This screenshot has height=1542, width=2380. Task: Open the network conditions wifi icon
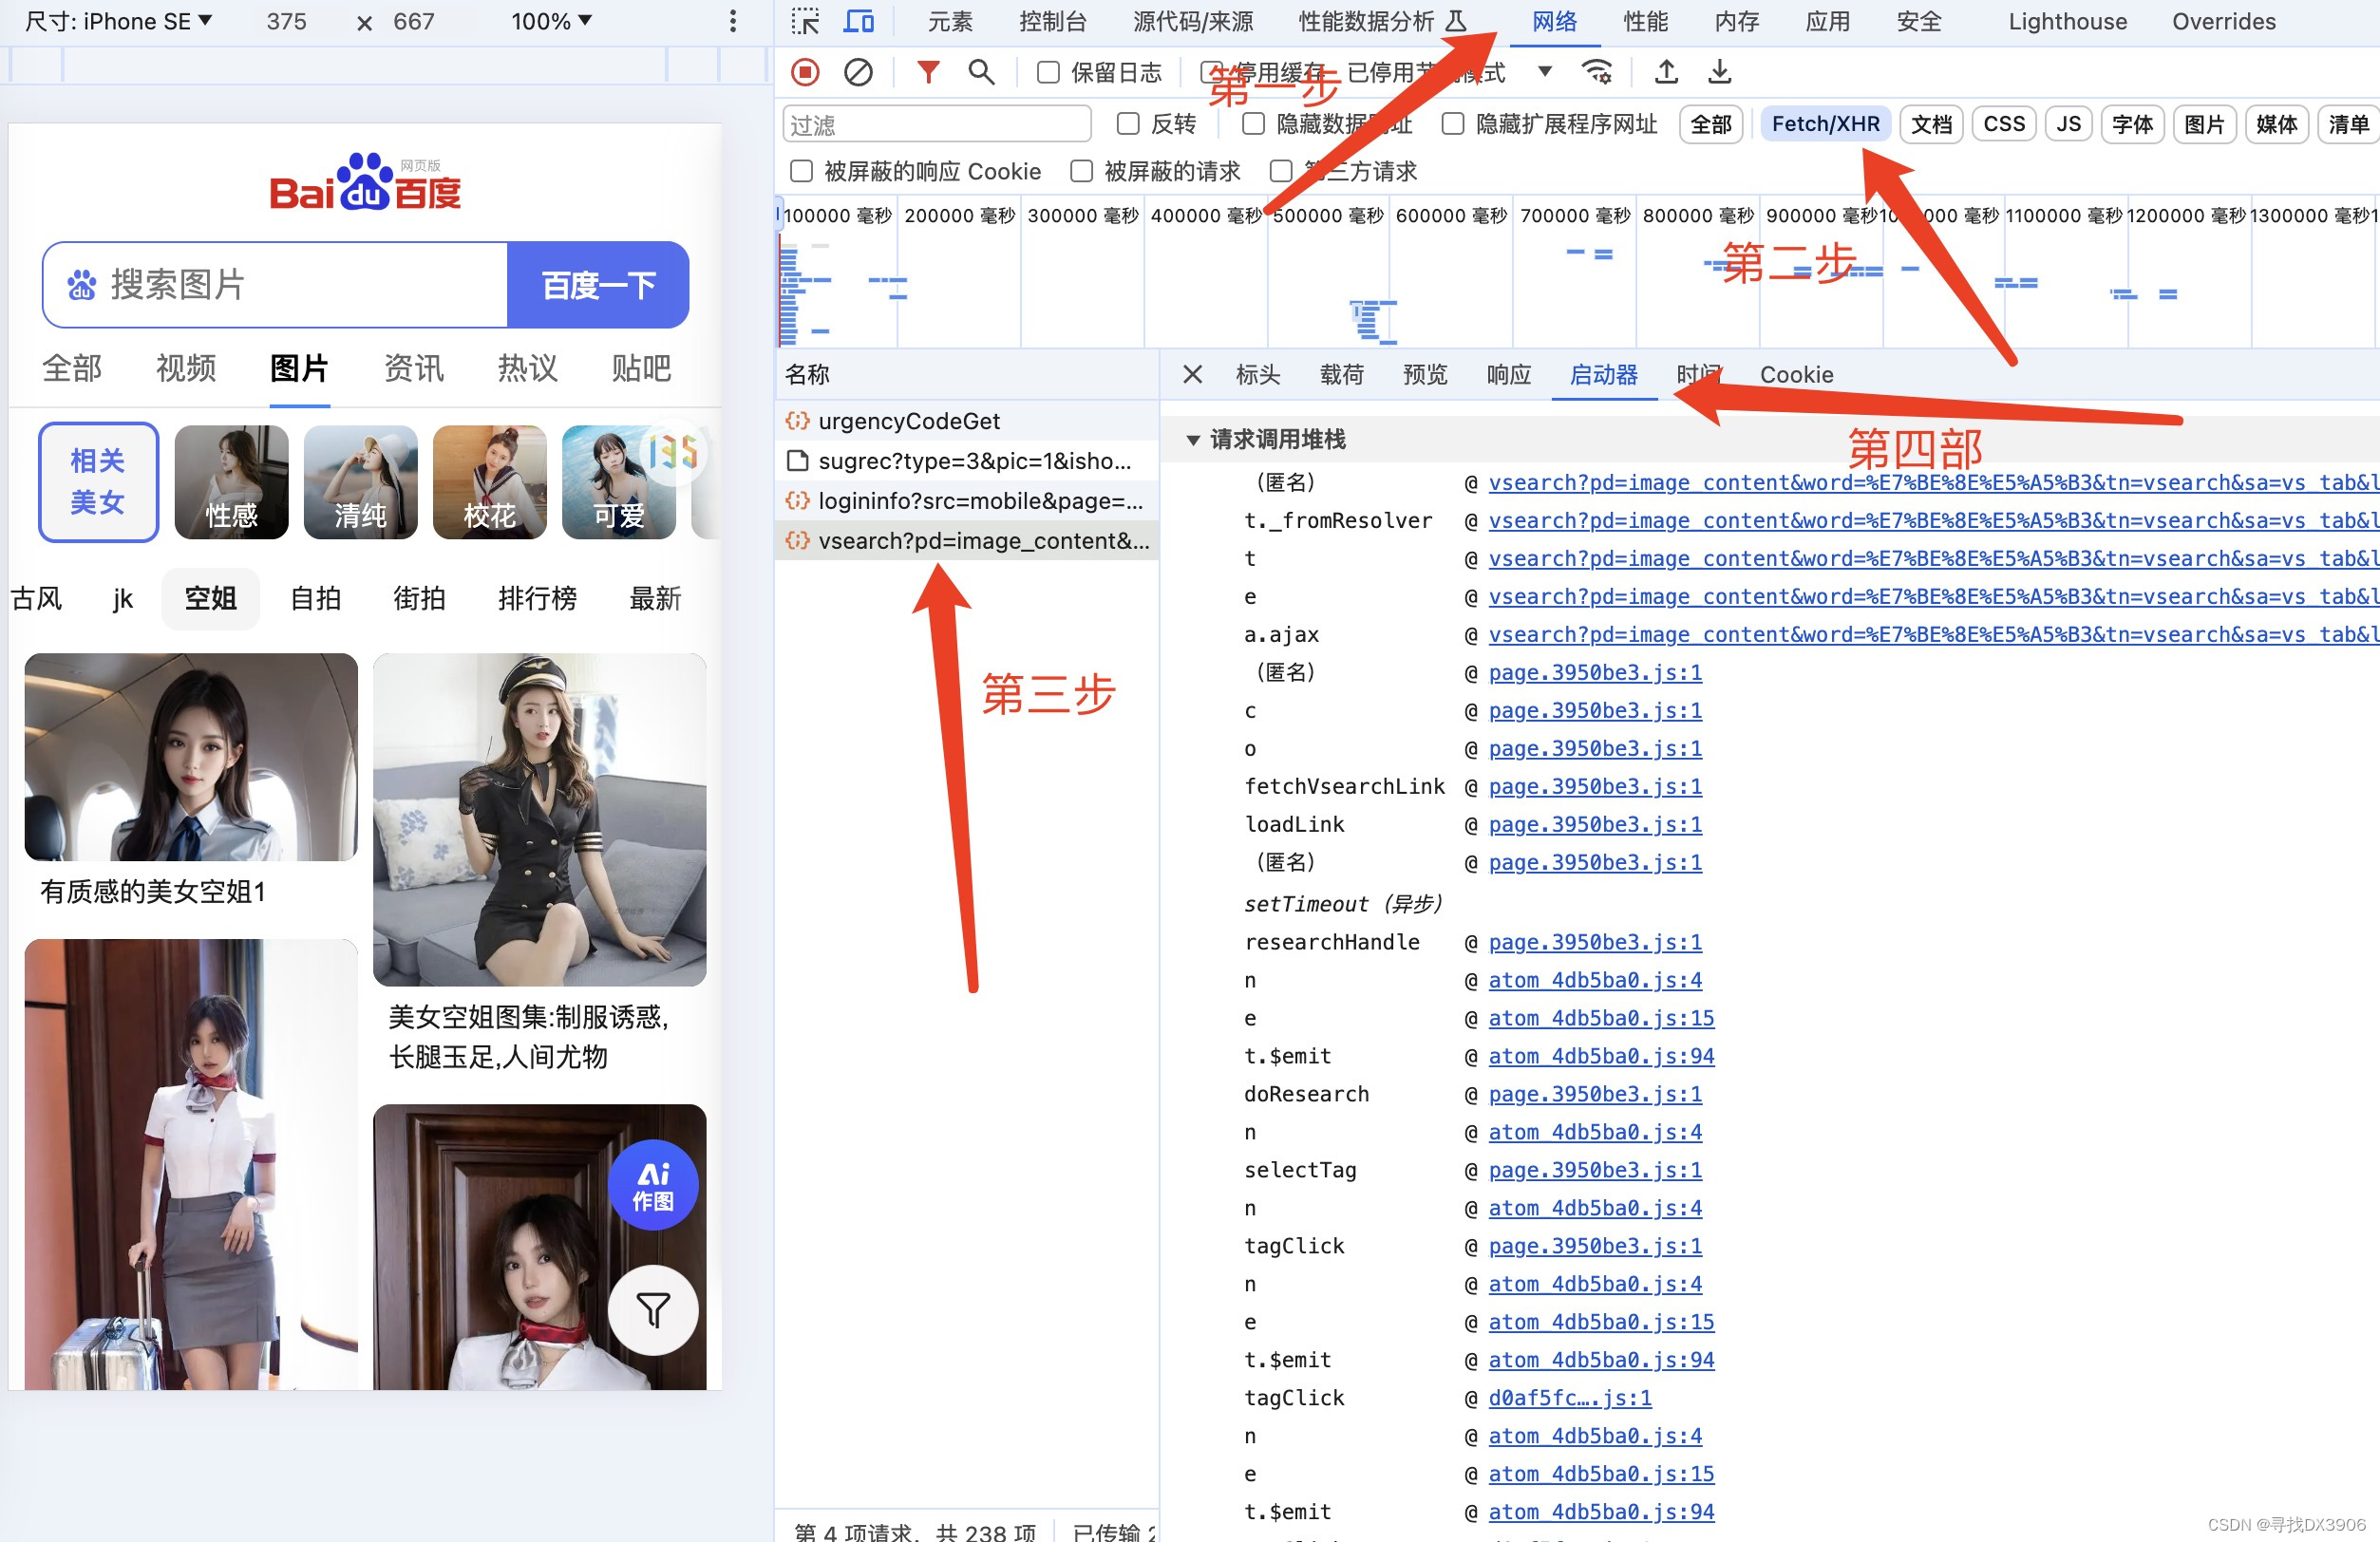tap(1597, 72)
